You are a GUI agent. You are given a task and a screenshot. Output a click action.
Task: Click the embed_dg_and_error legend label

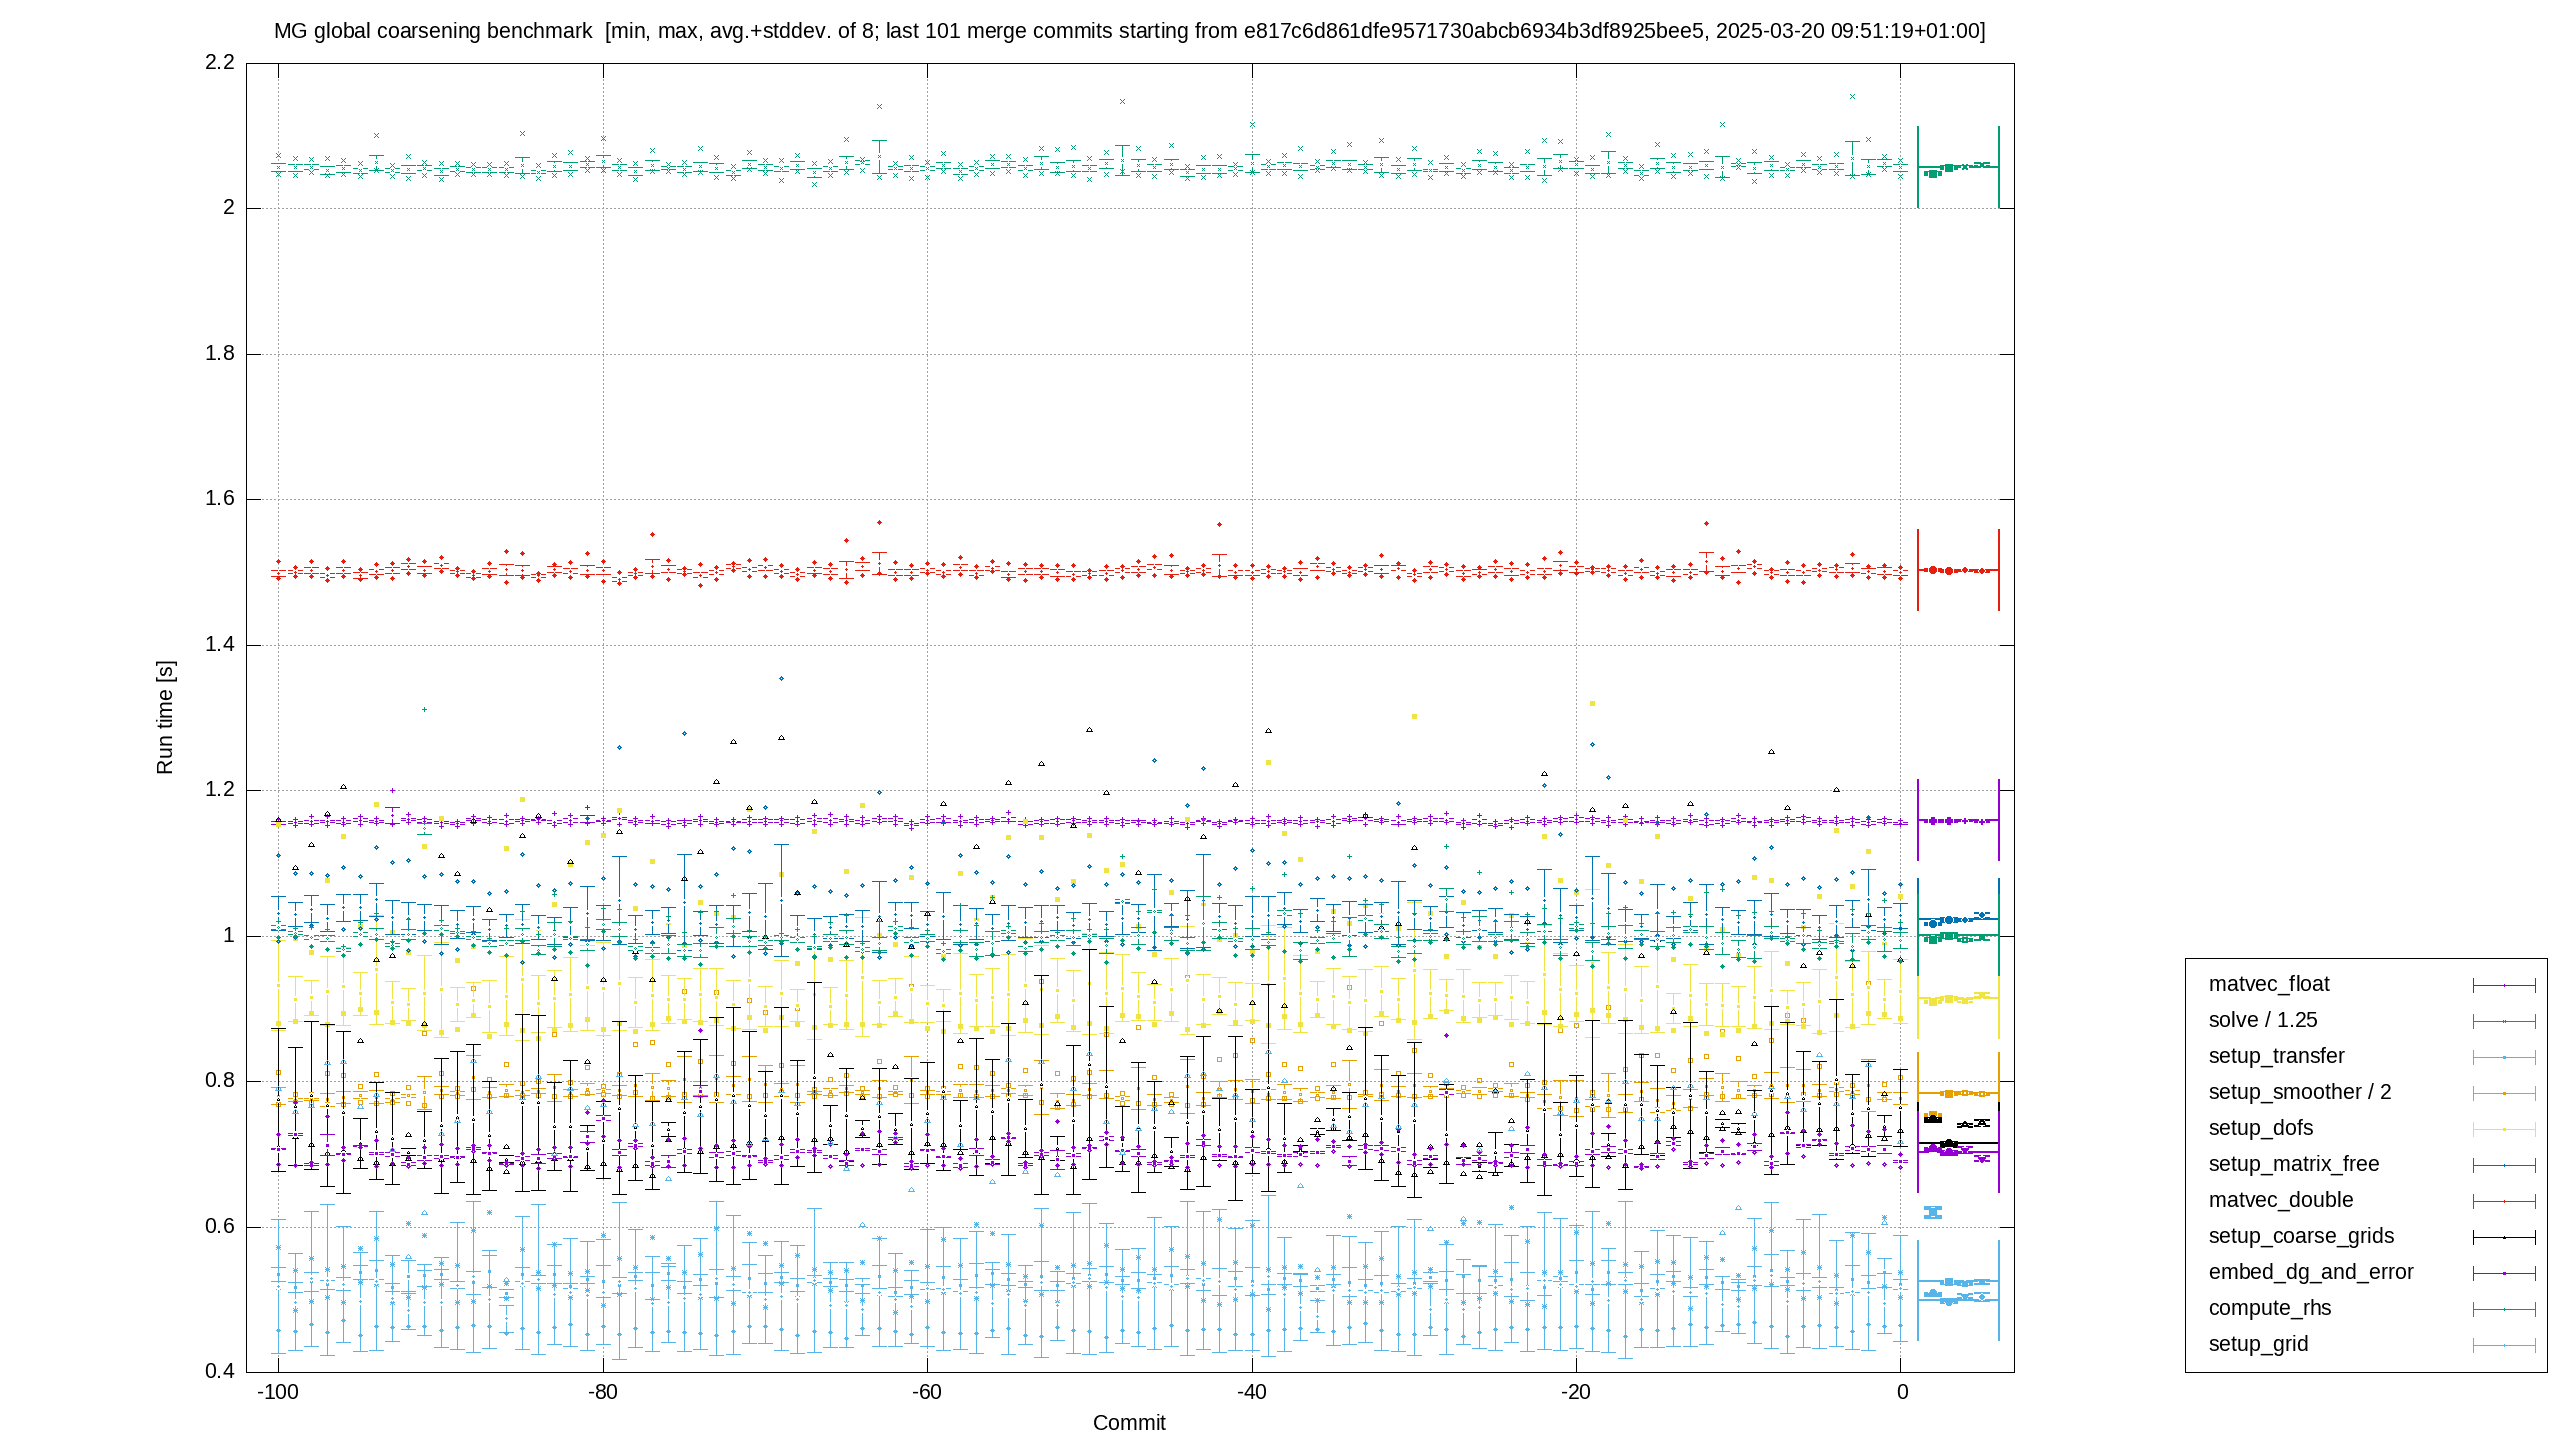(2311, 1272)
